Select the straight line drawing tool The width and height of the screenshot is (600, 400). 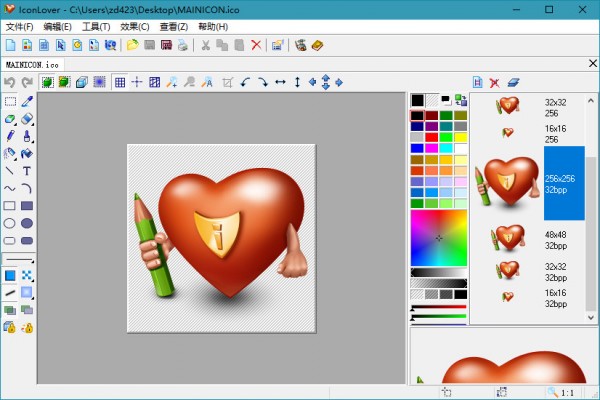click(x=10, y=171)
